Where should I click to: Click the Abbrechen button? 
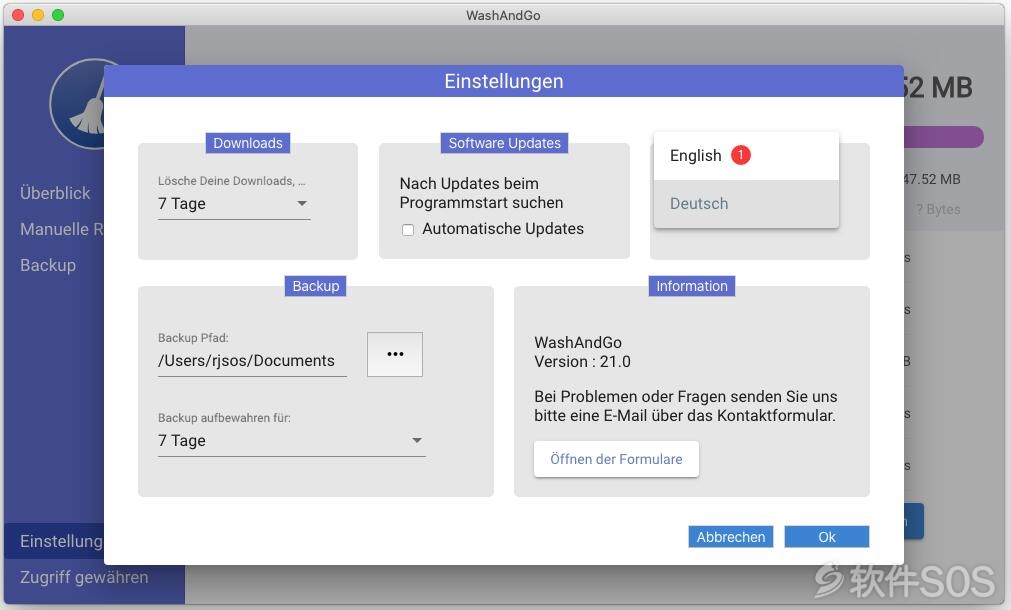[731, 536]
